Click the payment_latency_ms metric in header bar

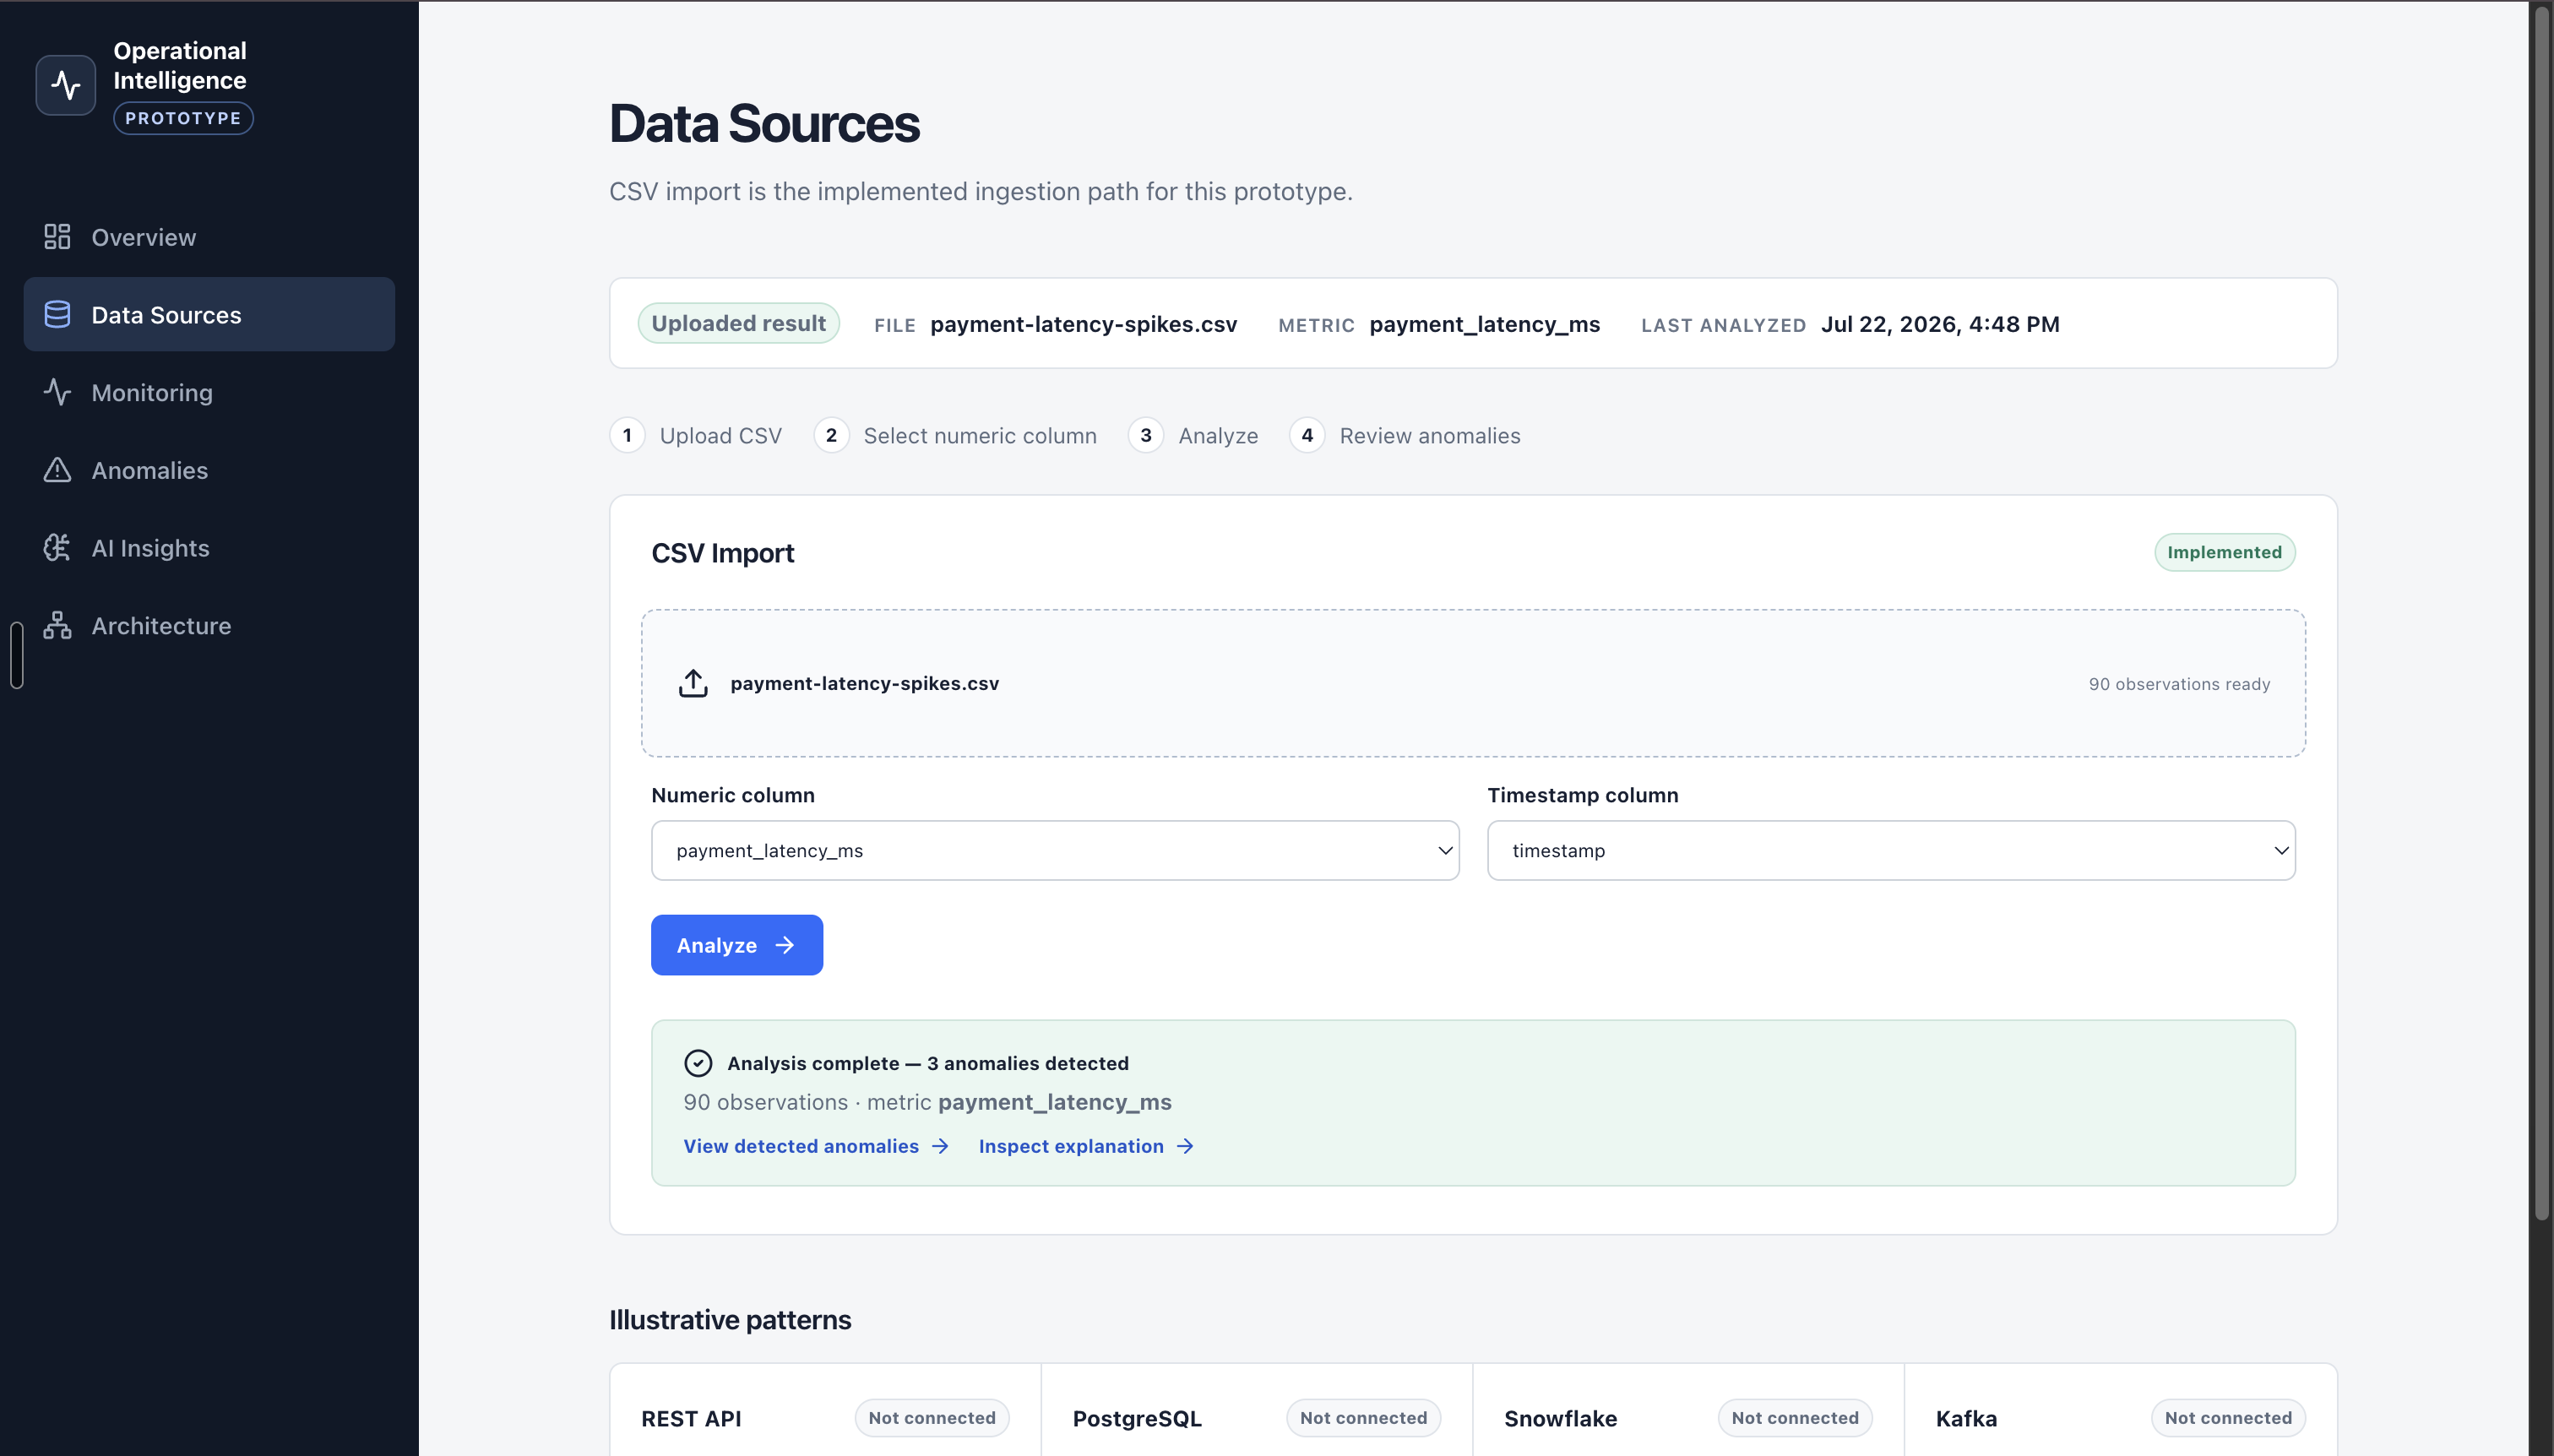pyautogui.click(x=1484, y=324)
